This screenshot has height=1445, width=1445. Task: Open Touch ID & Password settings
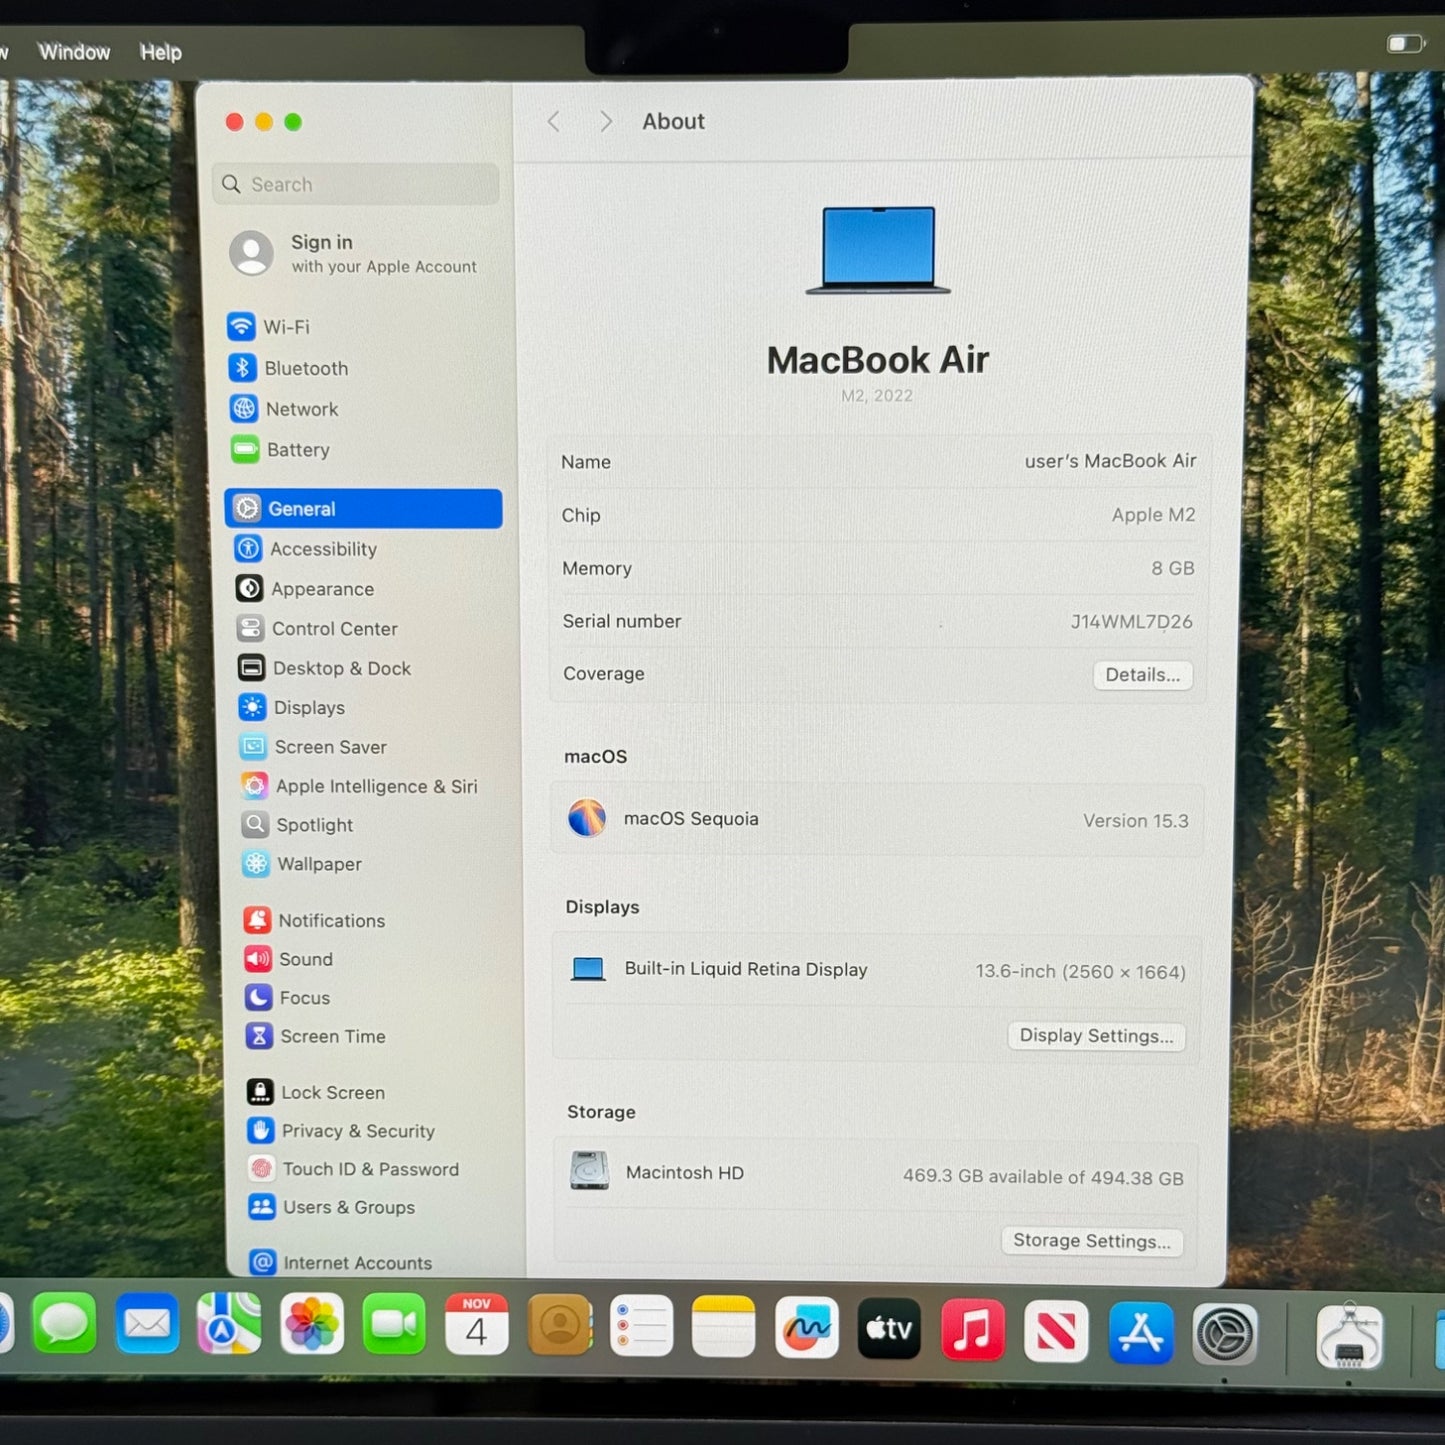pyautogui.click(x=369, y=1169)
